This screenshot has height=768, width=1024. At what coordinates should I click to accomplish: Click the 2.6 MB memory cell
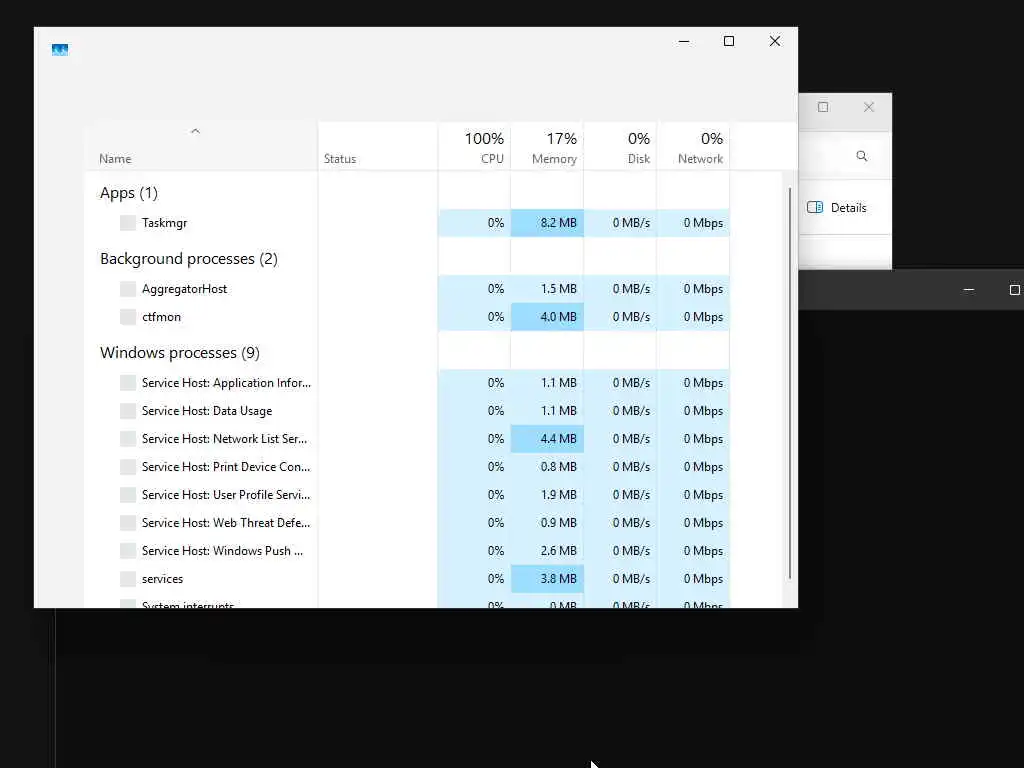[x=547, y=551]
